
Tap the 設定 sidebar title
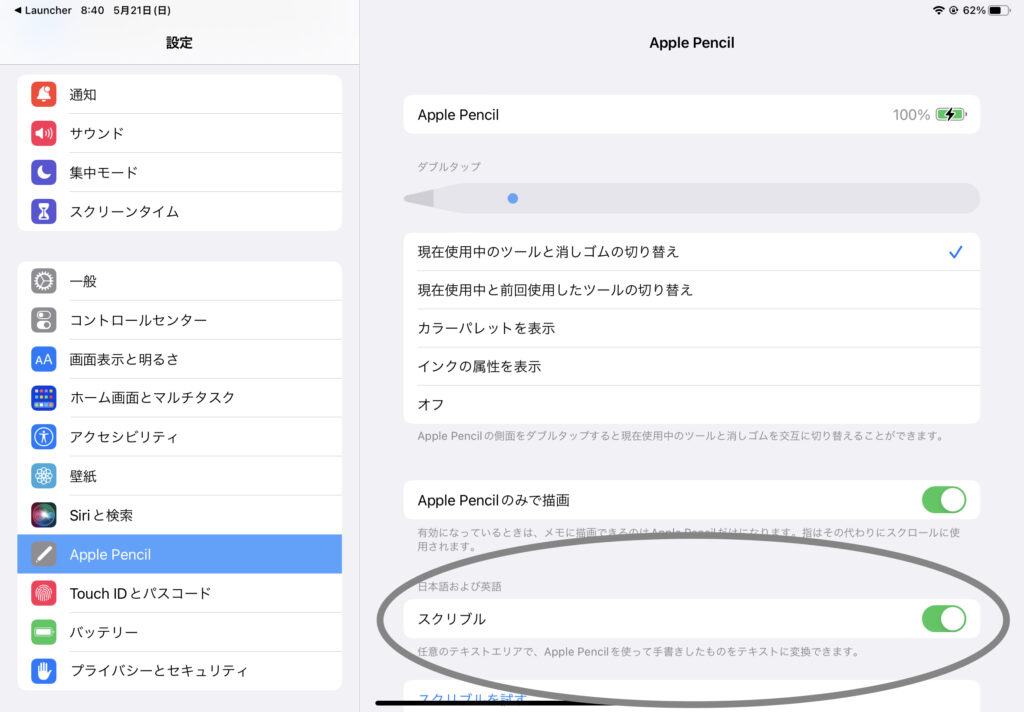[179, 43]
